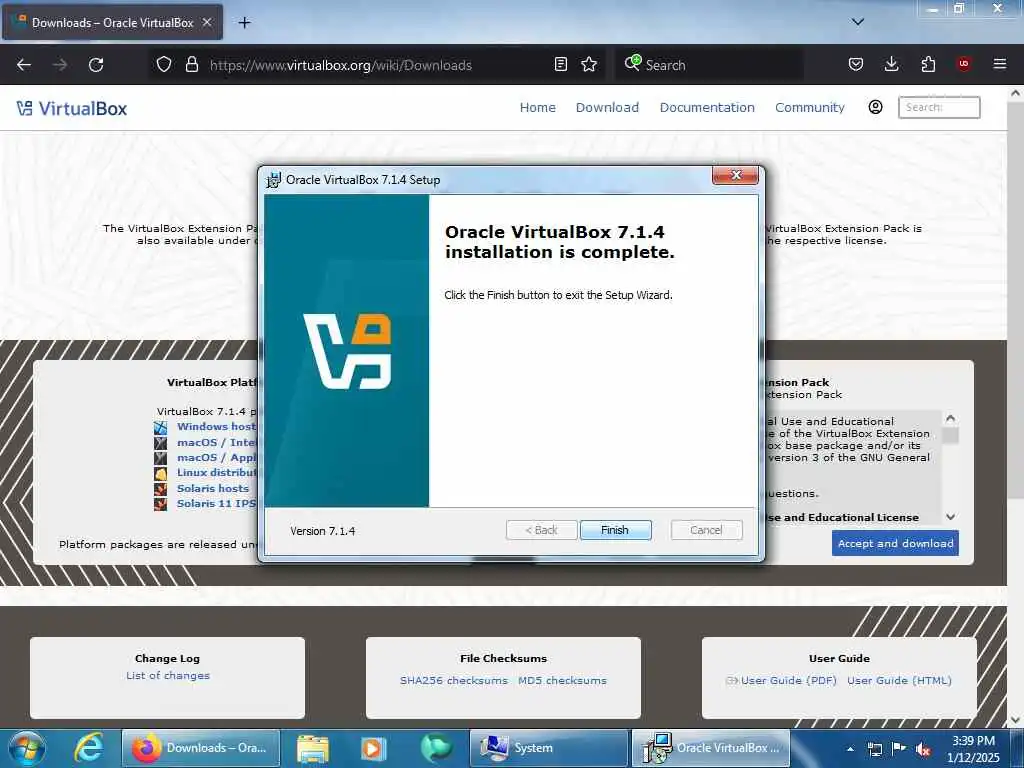Open the Documentation site menu item
The width and height of the screenshot is (1024, 768).
click(x=707, y=107)
